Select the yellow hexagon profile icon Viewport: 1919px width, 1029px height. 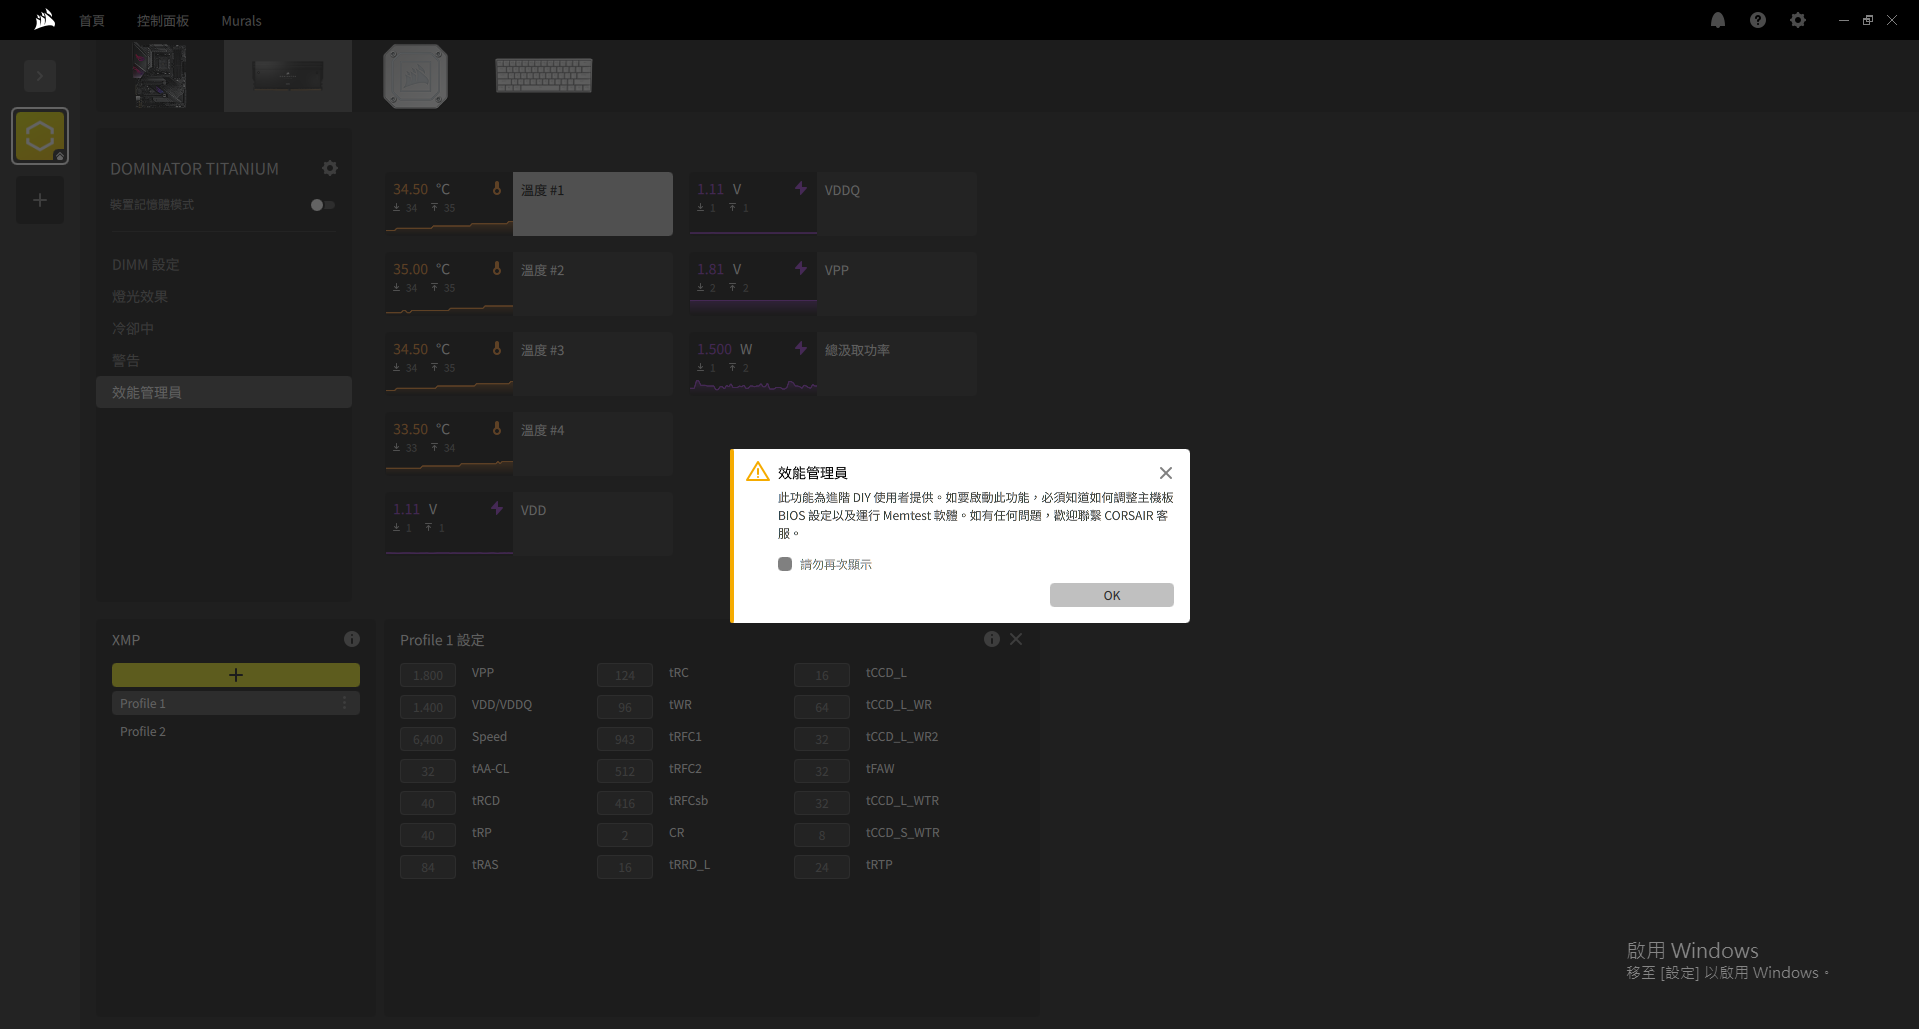coord(40,136)
